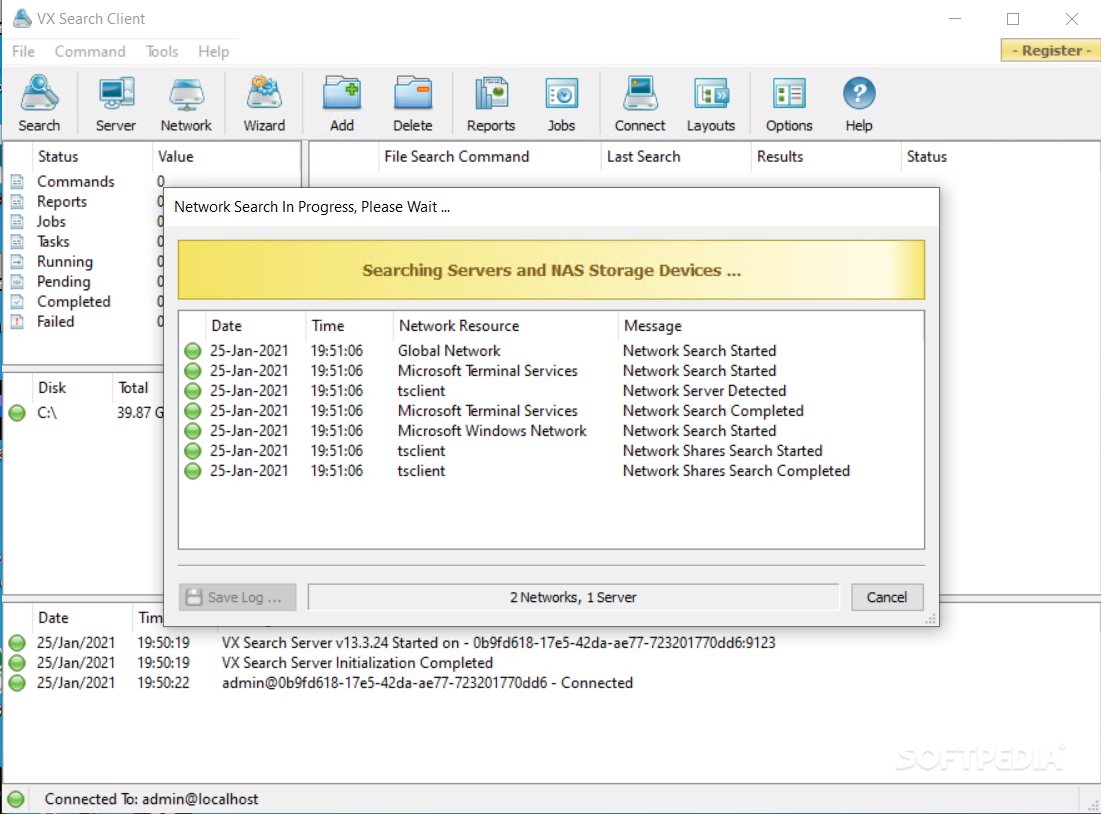Click green connection icon in status bar
1101x814 pixels.
(x=15, y=799)
